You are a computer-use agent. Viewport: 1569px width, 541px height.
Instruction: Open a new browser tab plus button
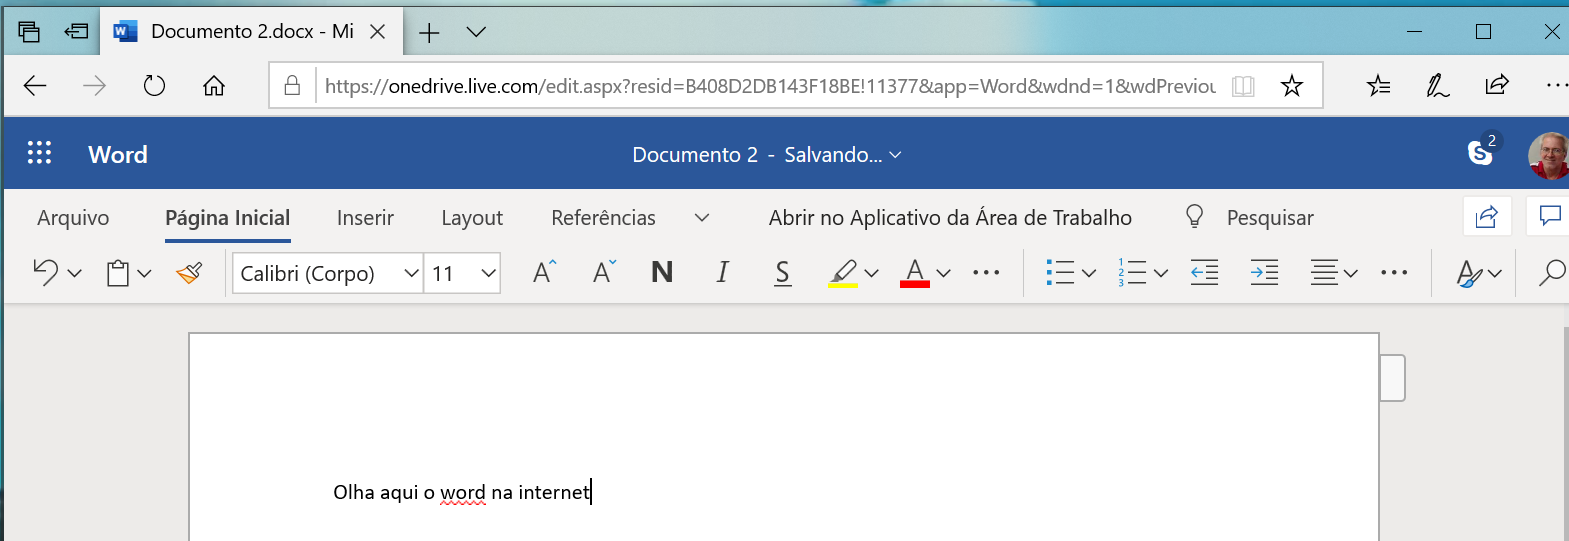tap(429, 33)
